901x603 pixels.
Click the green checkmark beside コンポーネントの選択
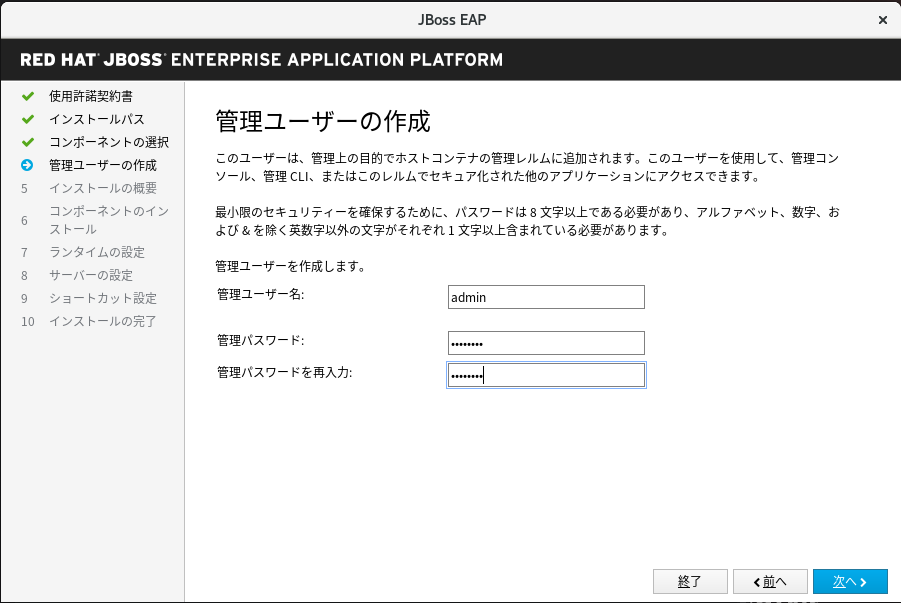(28, 142)
